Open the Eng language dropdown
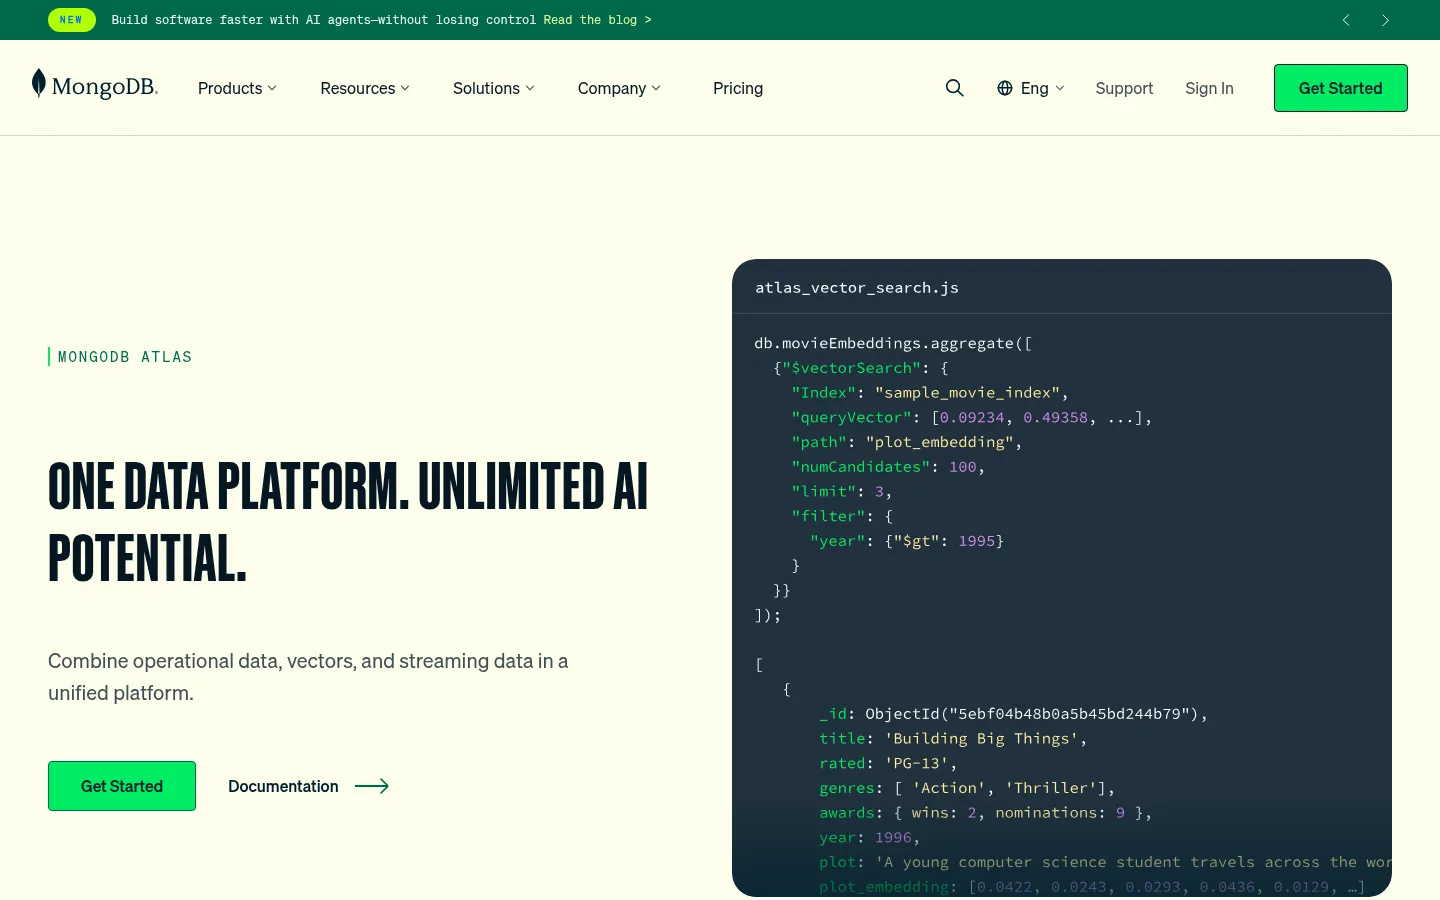 coord(1031,88)
